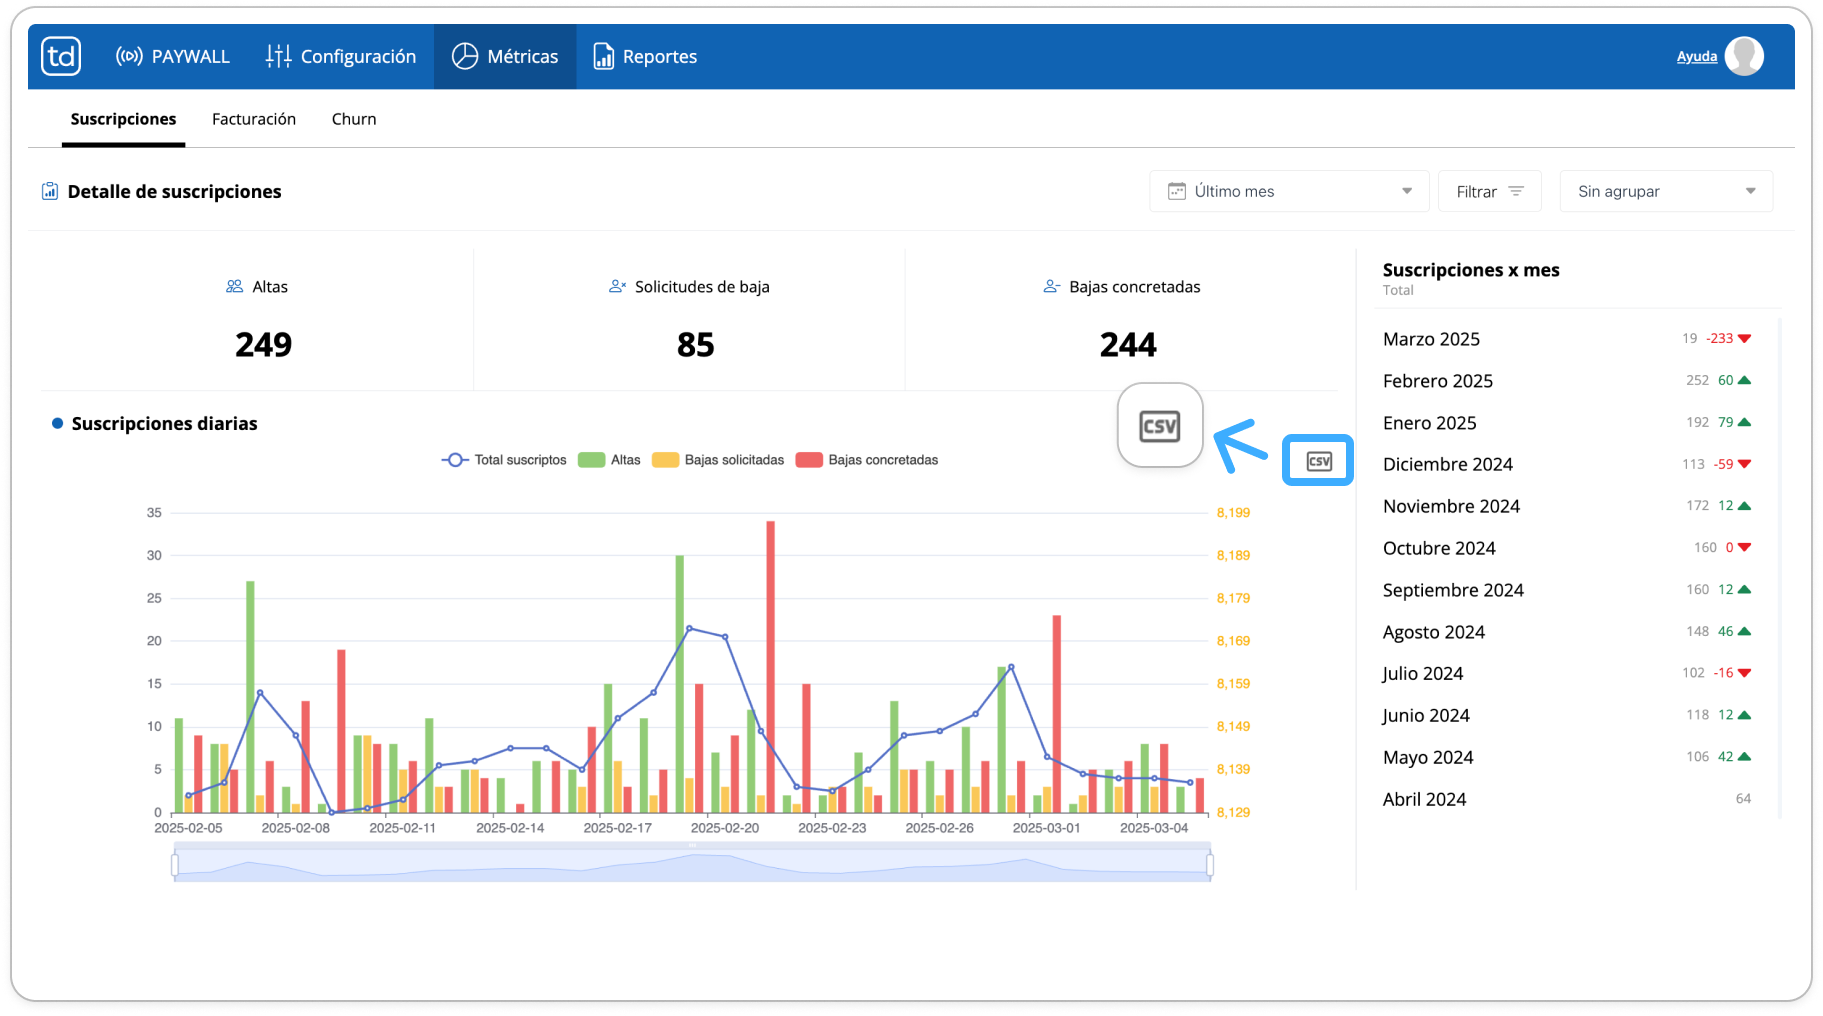This screenshot has height=1016, width=1823.
Task: Switch to the Suscripciones tab
Action: (123, 119)
